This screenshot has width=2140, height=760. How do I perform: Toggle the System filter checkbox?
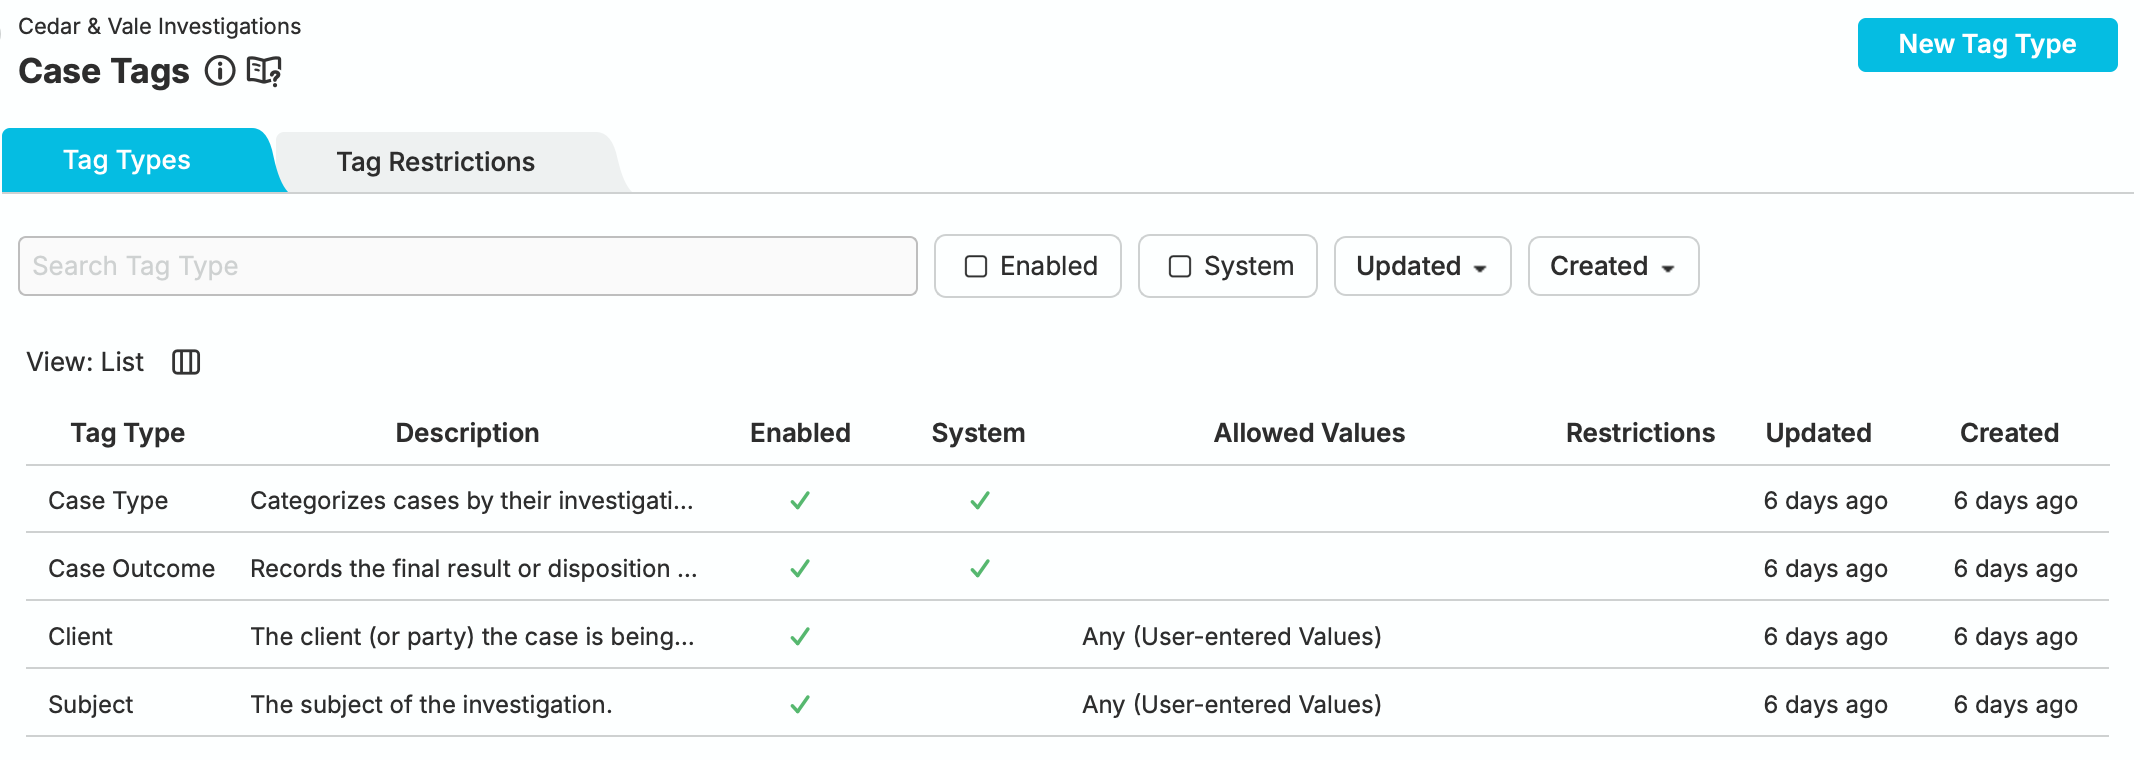click(1180, 266)
